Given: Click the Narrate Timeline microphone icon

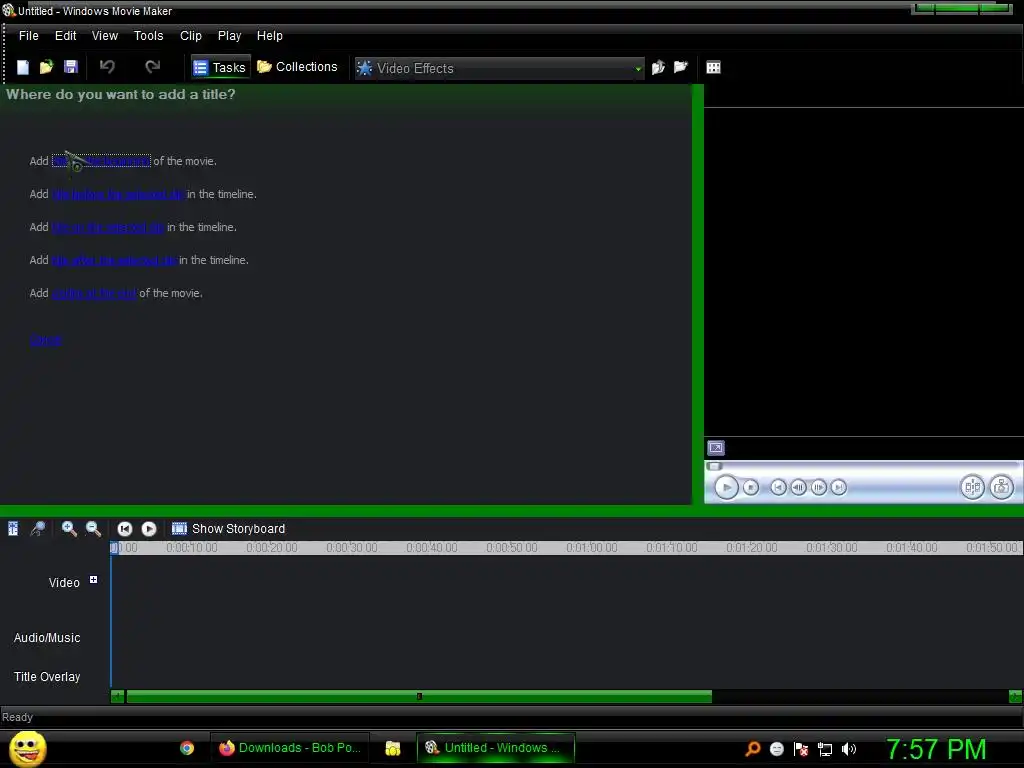Looking at the screenshot, I should (38, 528).
